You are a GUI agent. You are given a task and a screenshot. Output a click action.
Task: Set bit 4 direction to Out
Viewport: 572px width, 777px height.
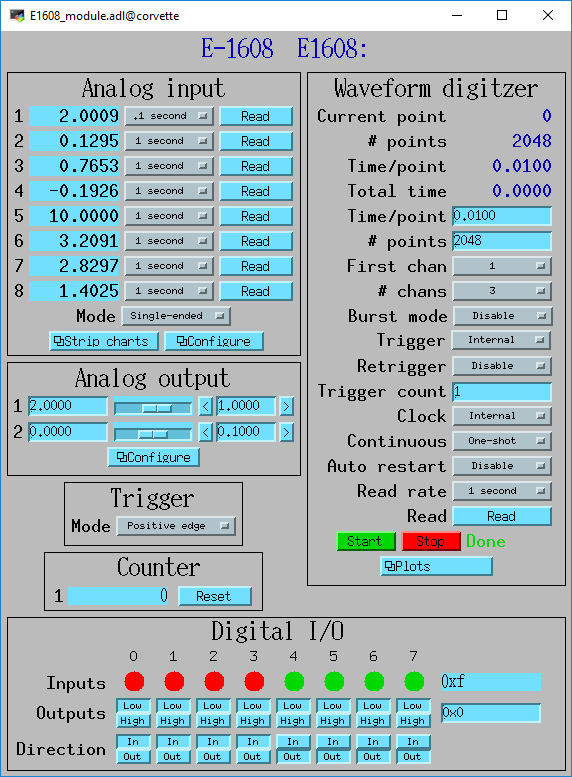pyautogui.click(x=292, y=757)
